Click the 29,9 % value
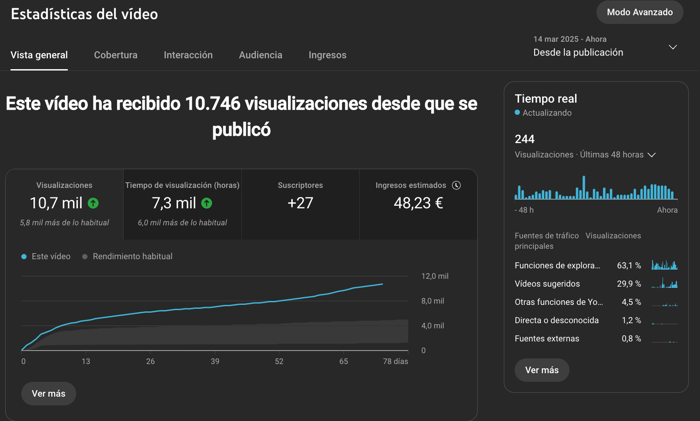 point(629,284)
